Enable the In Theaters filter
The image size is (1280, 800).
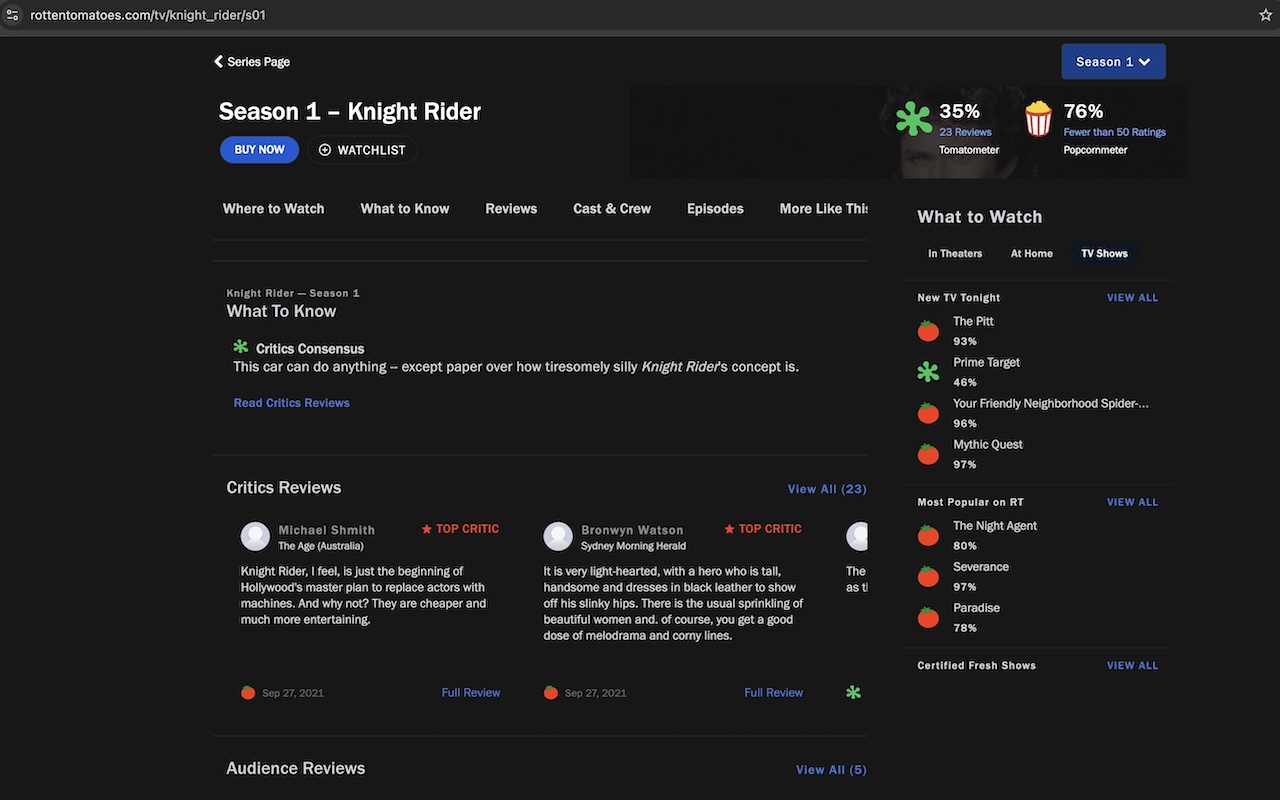pyautogui.click(x=954, y=253)
